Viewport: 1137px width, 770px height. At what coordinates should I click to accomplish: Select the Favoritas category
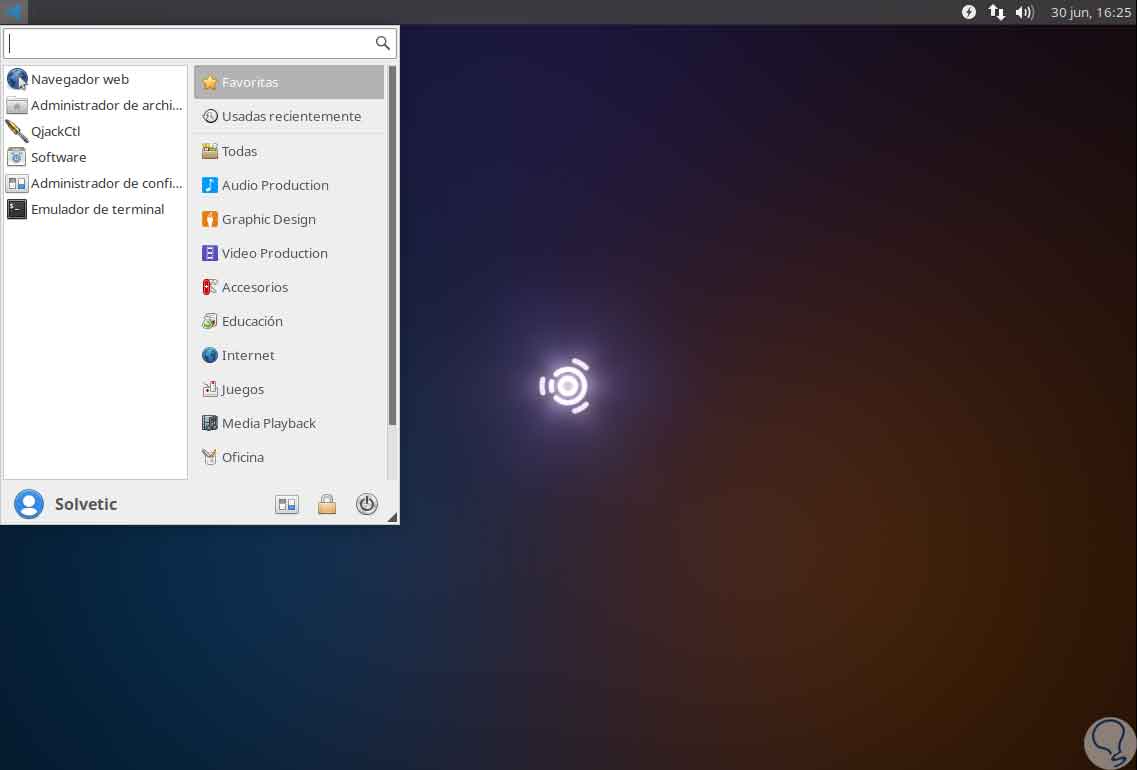coord(289,82)
